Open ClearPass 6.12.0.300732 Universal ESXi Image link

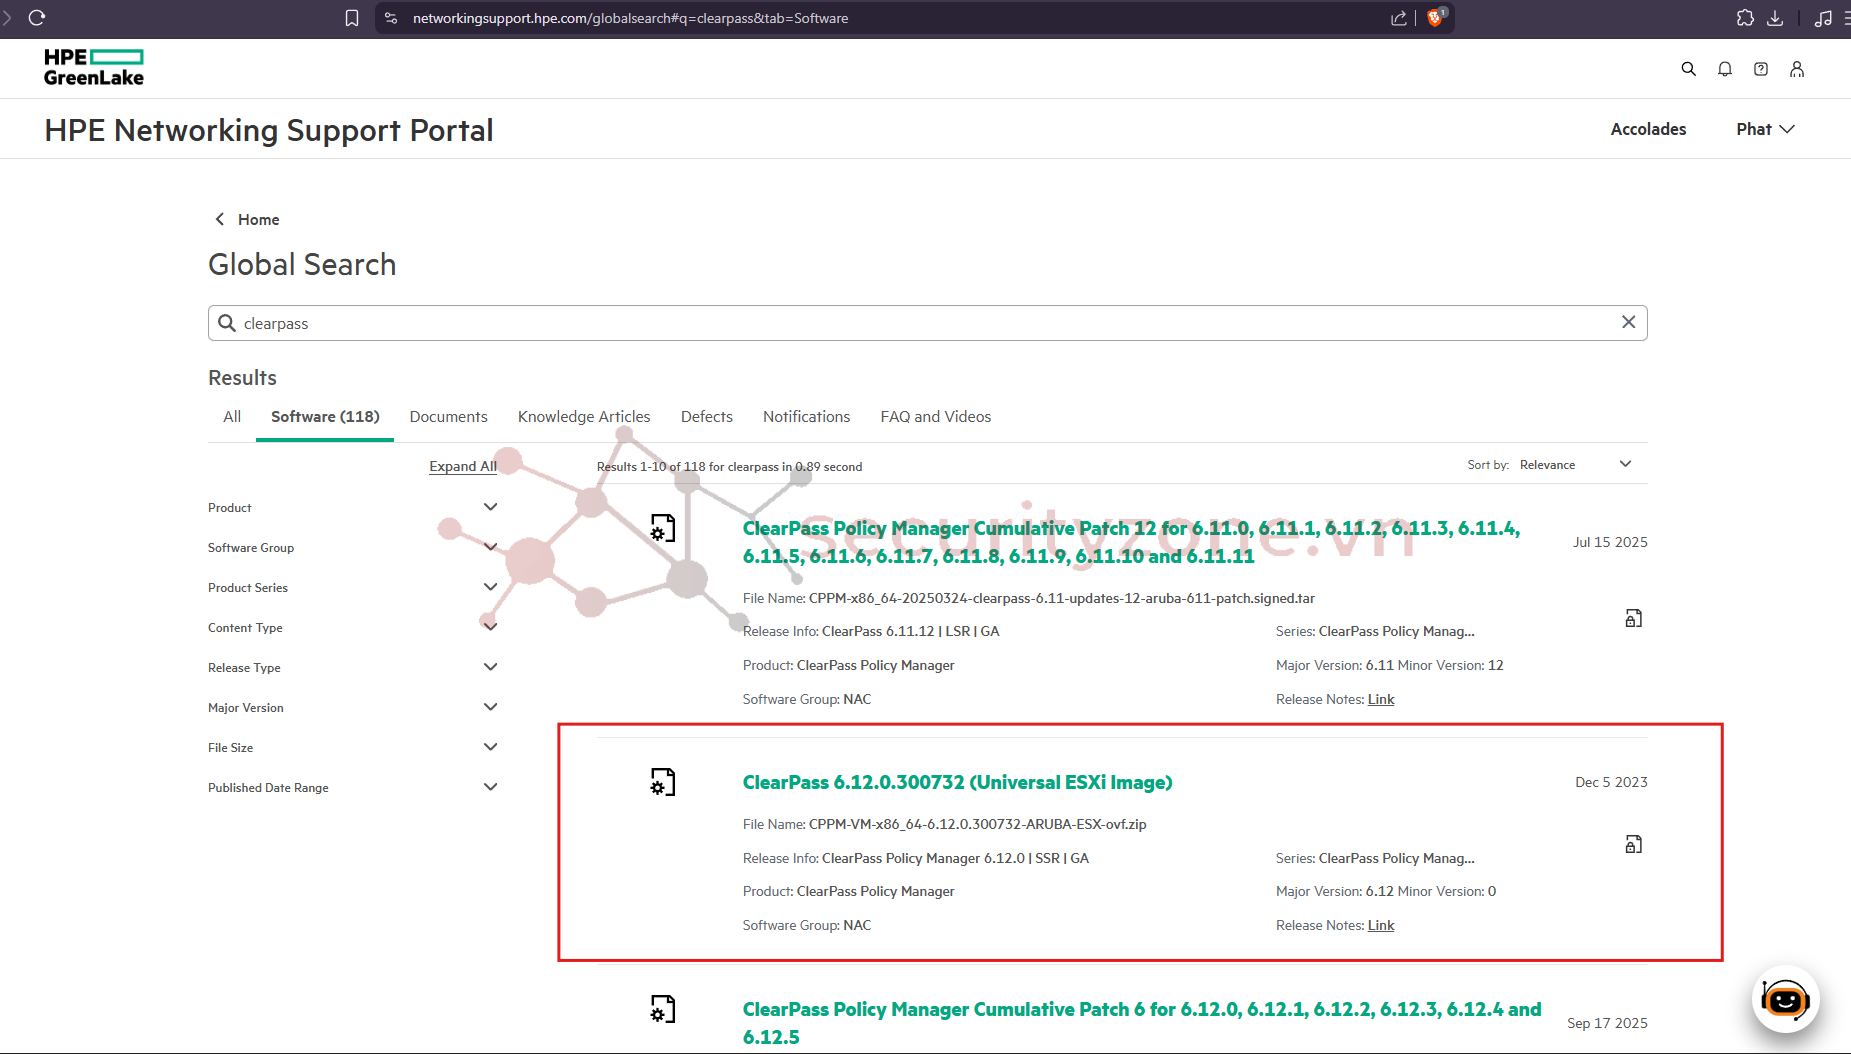(x=957, y=782)
